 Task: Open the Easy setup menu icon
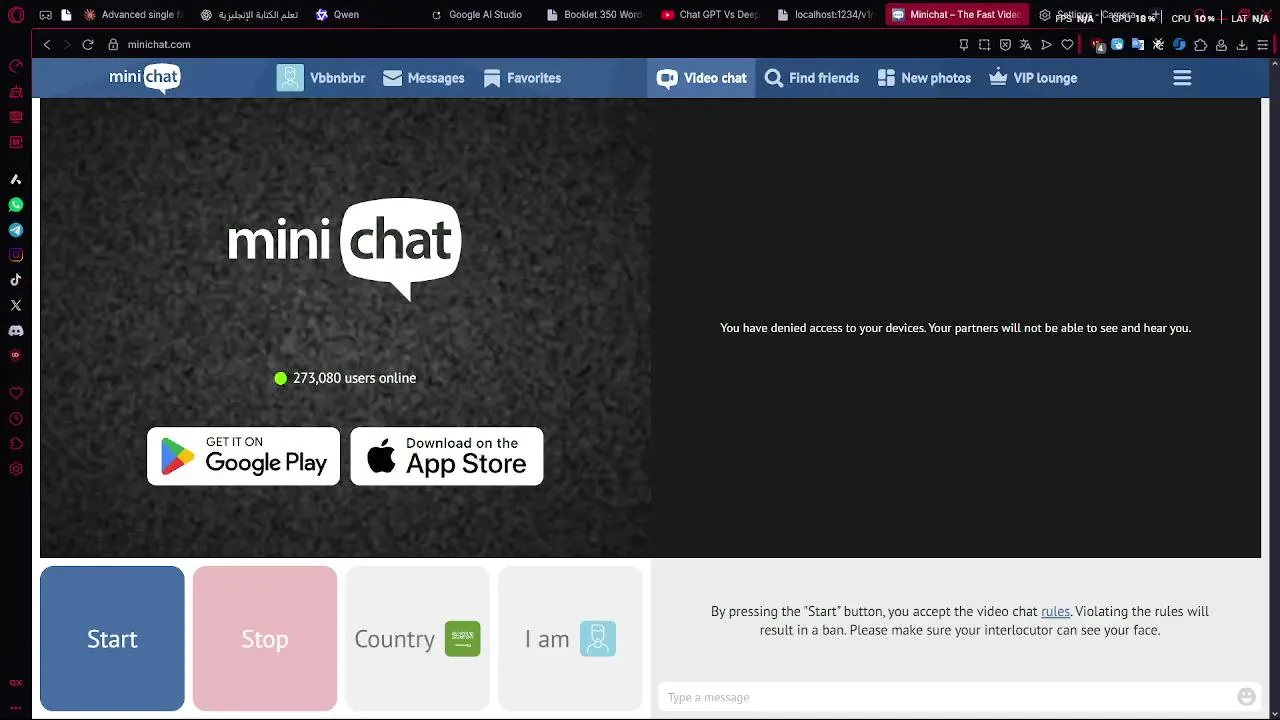tap(1263, 44)
